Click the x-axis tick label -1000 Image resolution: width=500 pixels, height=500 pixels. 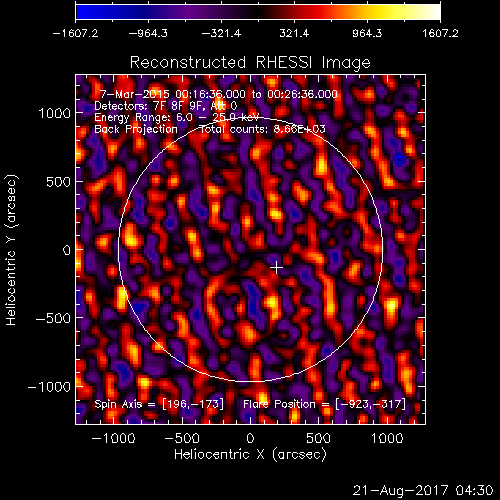click(113, 438)
